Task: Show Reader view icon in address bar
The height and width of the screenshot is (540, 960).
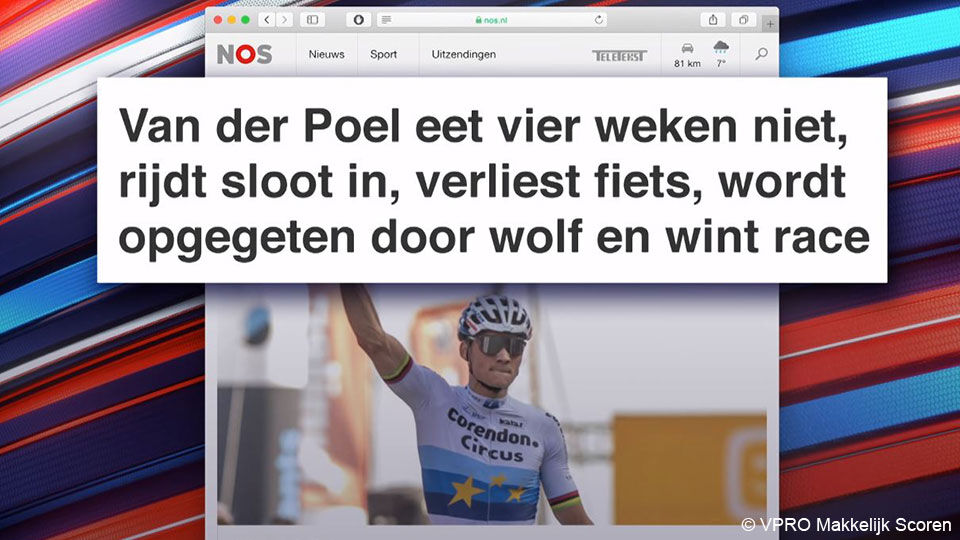Action: click(x=386, y=20)
